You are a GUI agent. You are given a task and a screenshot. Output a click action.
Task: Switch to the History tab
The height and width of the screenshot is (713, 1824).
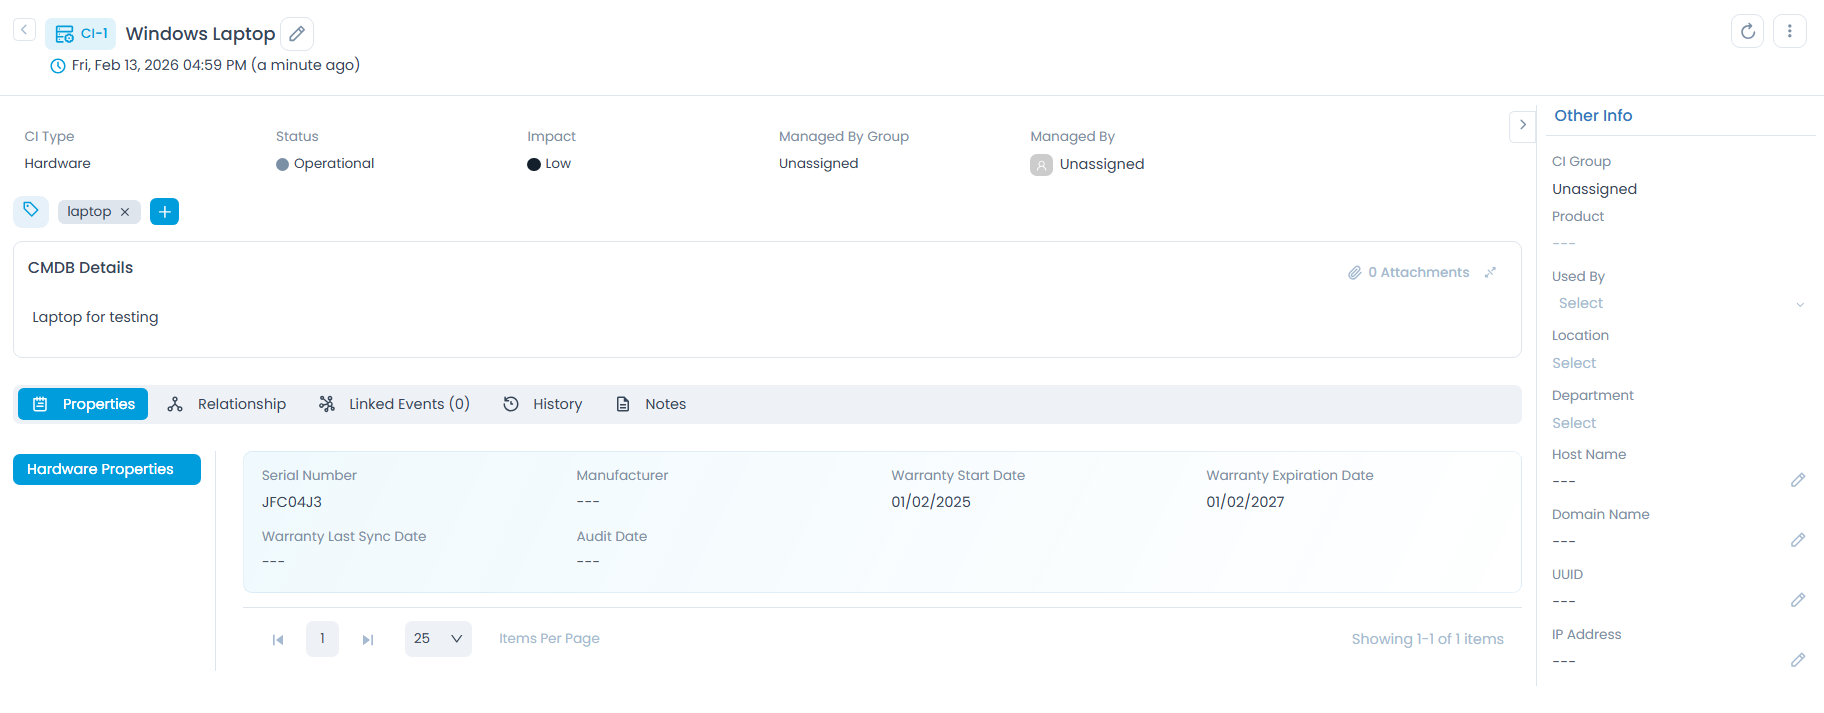pyautogui.click(x=543, y=404)
